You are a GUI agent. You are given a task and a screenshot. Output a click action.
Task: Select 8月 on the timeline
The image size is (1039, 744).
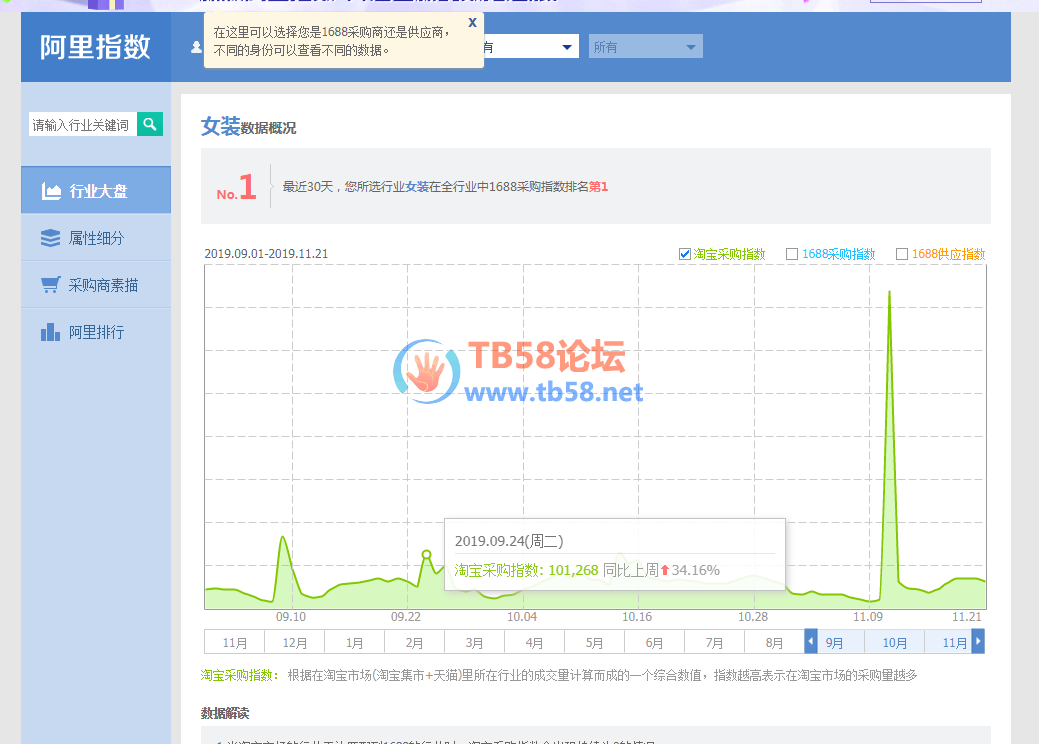click(774, 643)
